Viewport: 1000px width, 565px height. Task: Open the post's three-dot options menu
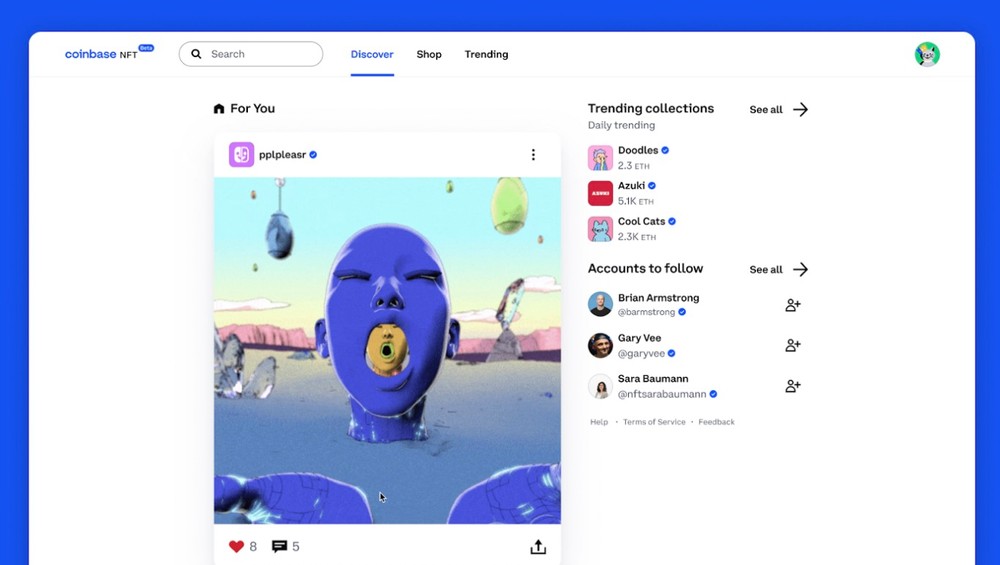tap(533, 154)
